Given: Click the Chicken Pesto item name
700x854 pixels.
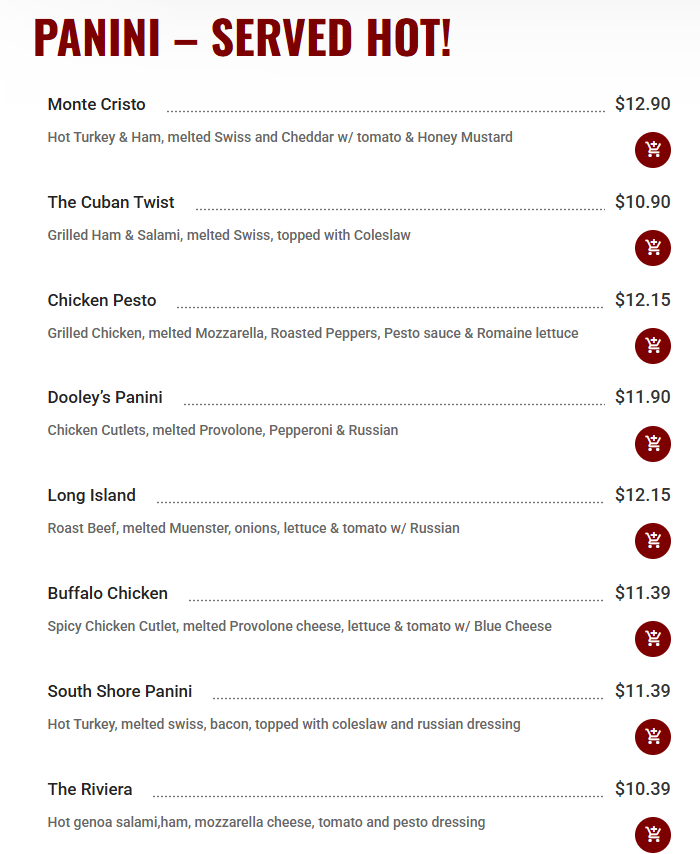Looking at the screenshot, I should (101, 300).
